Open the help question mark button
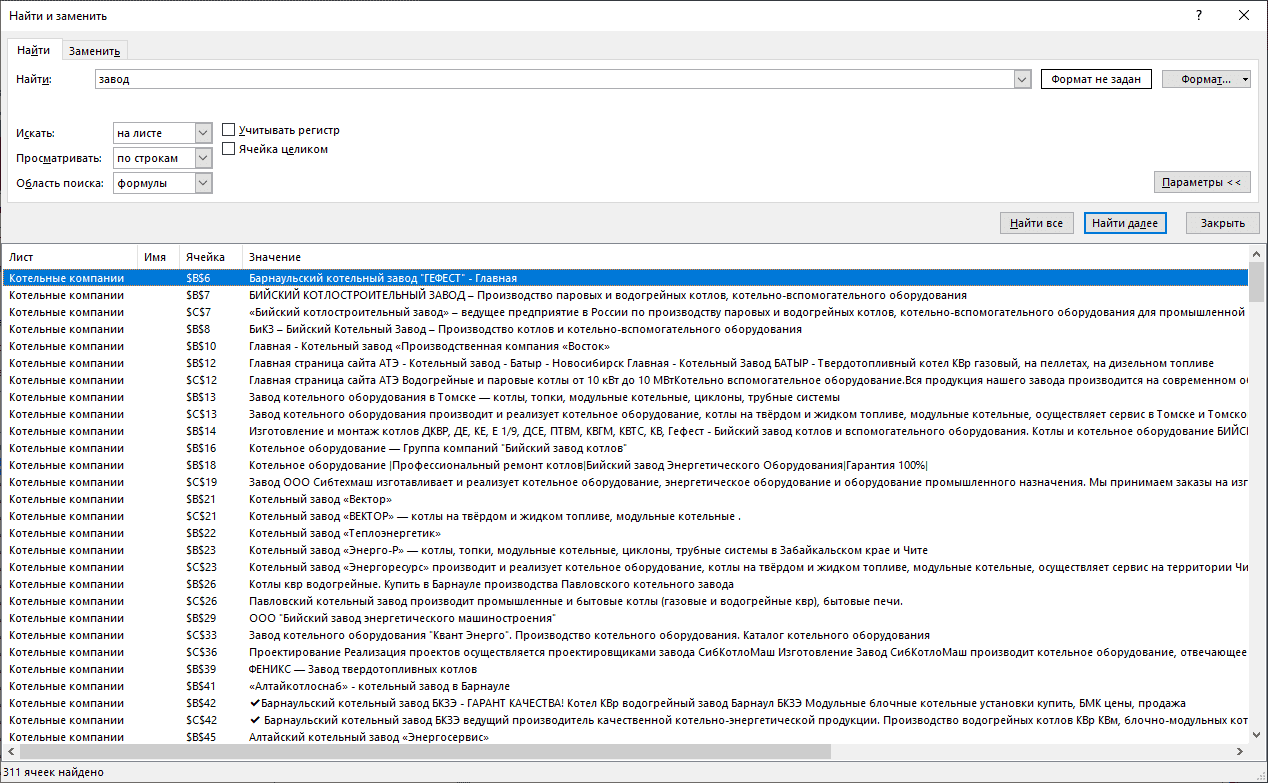This screenshot has width=1268, height=783. point(1198,16)
